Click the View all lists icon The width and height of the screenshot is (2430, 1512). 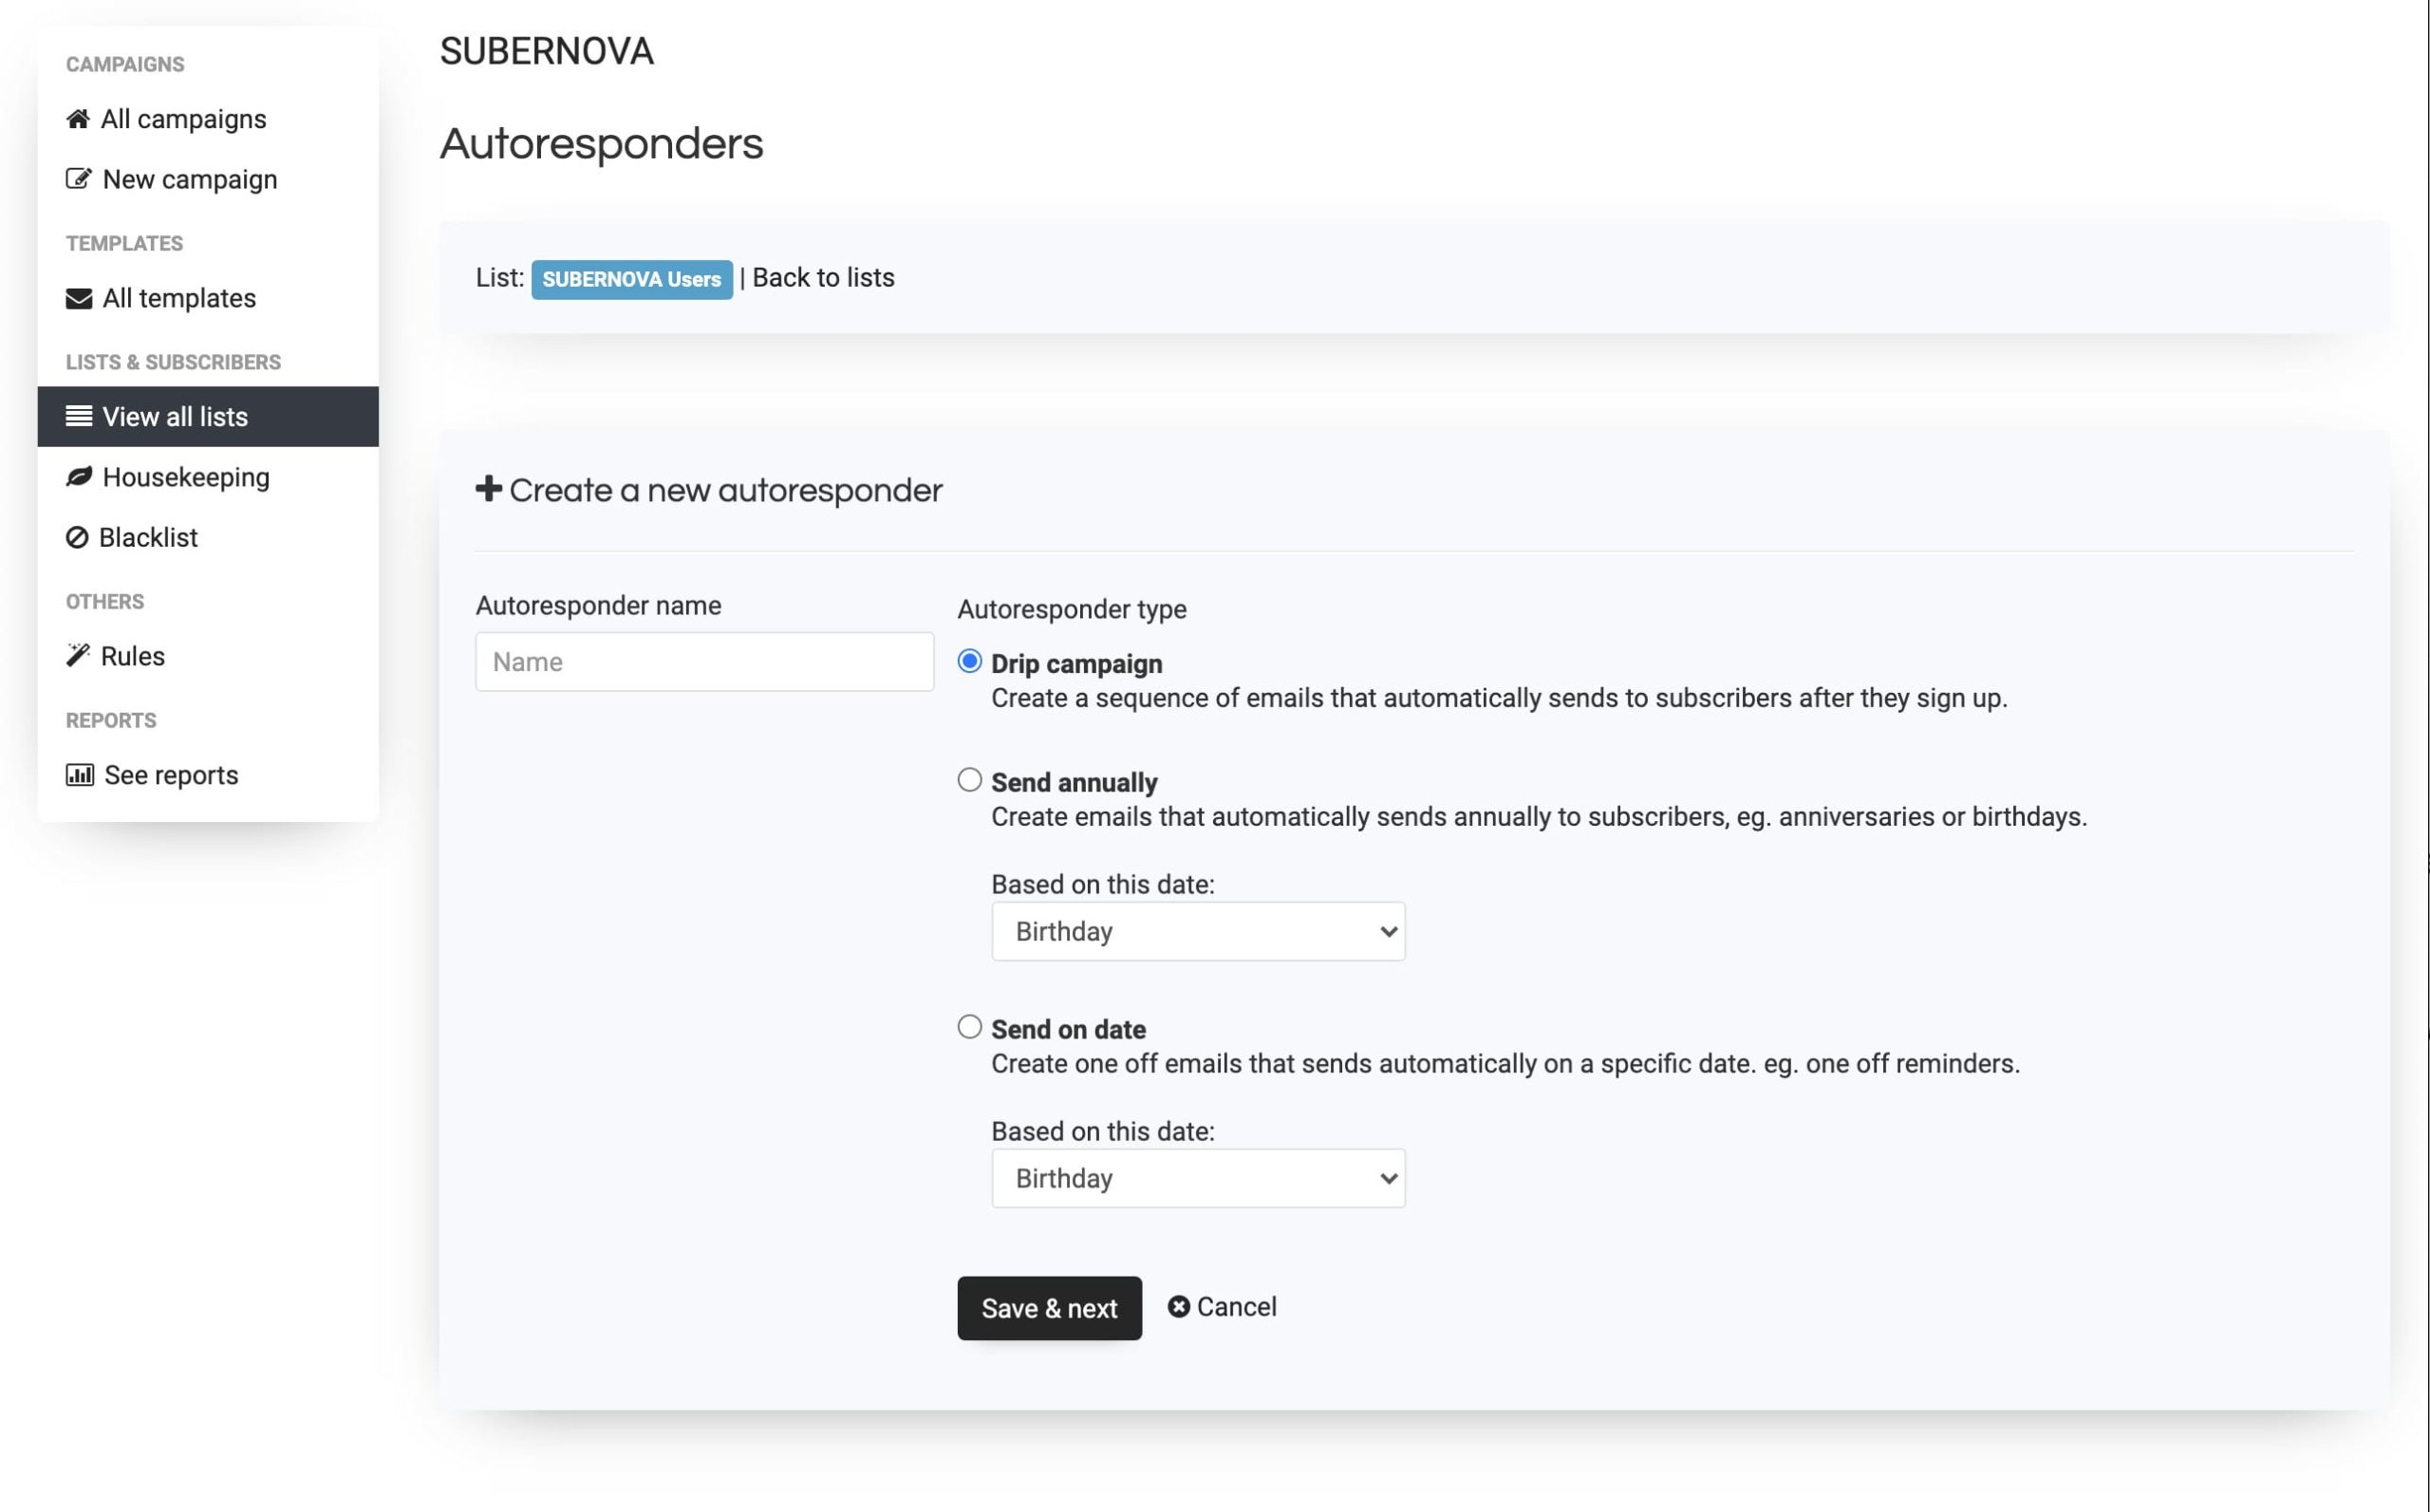pyautogui.click(x=77, y=417)
